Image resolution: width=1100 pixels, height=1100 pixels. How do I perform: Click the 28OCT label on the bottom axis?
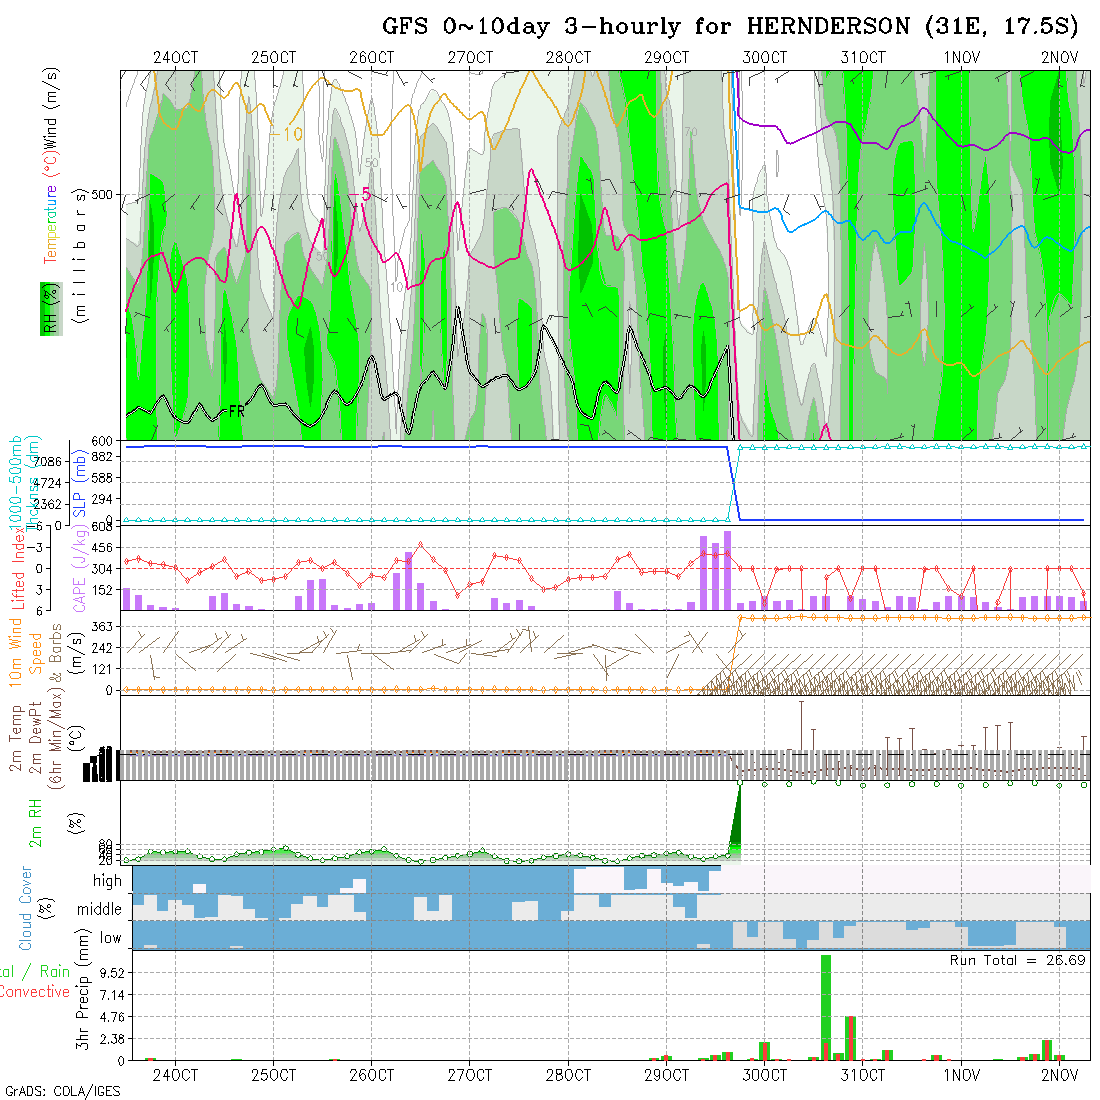point(567,1076)
